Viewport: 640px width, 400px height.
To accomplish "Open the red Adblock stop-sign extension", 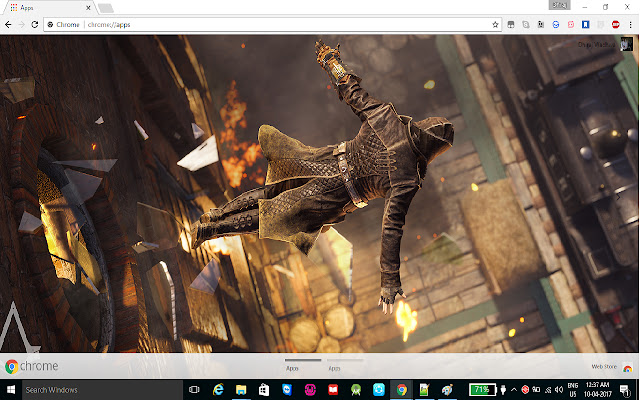I will point(616,25).
